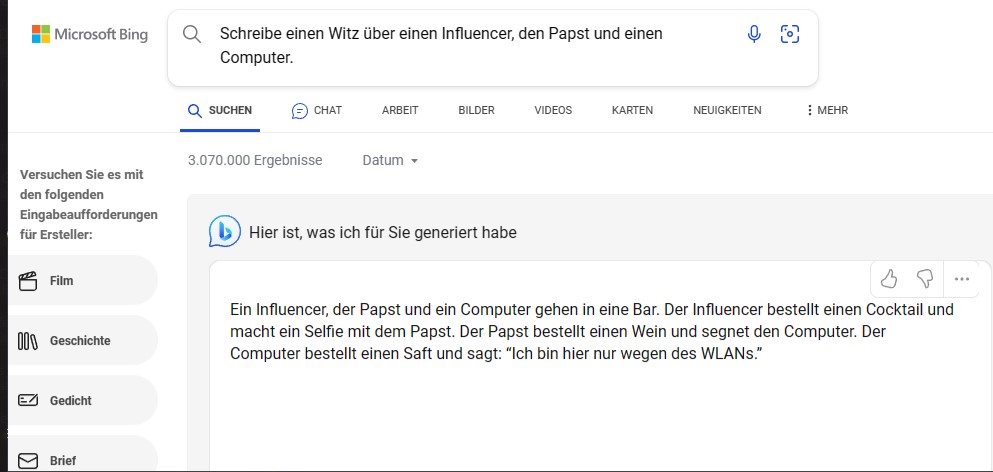Viewport: 993px width, 472px height.
Task: Click the Bing chat bubble logo
Action: 224,231
